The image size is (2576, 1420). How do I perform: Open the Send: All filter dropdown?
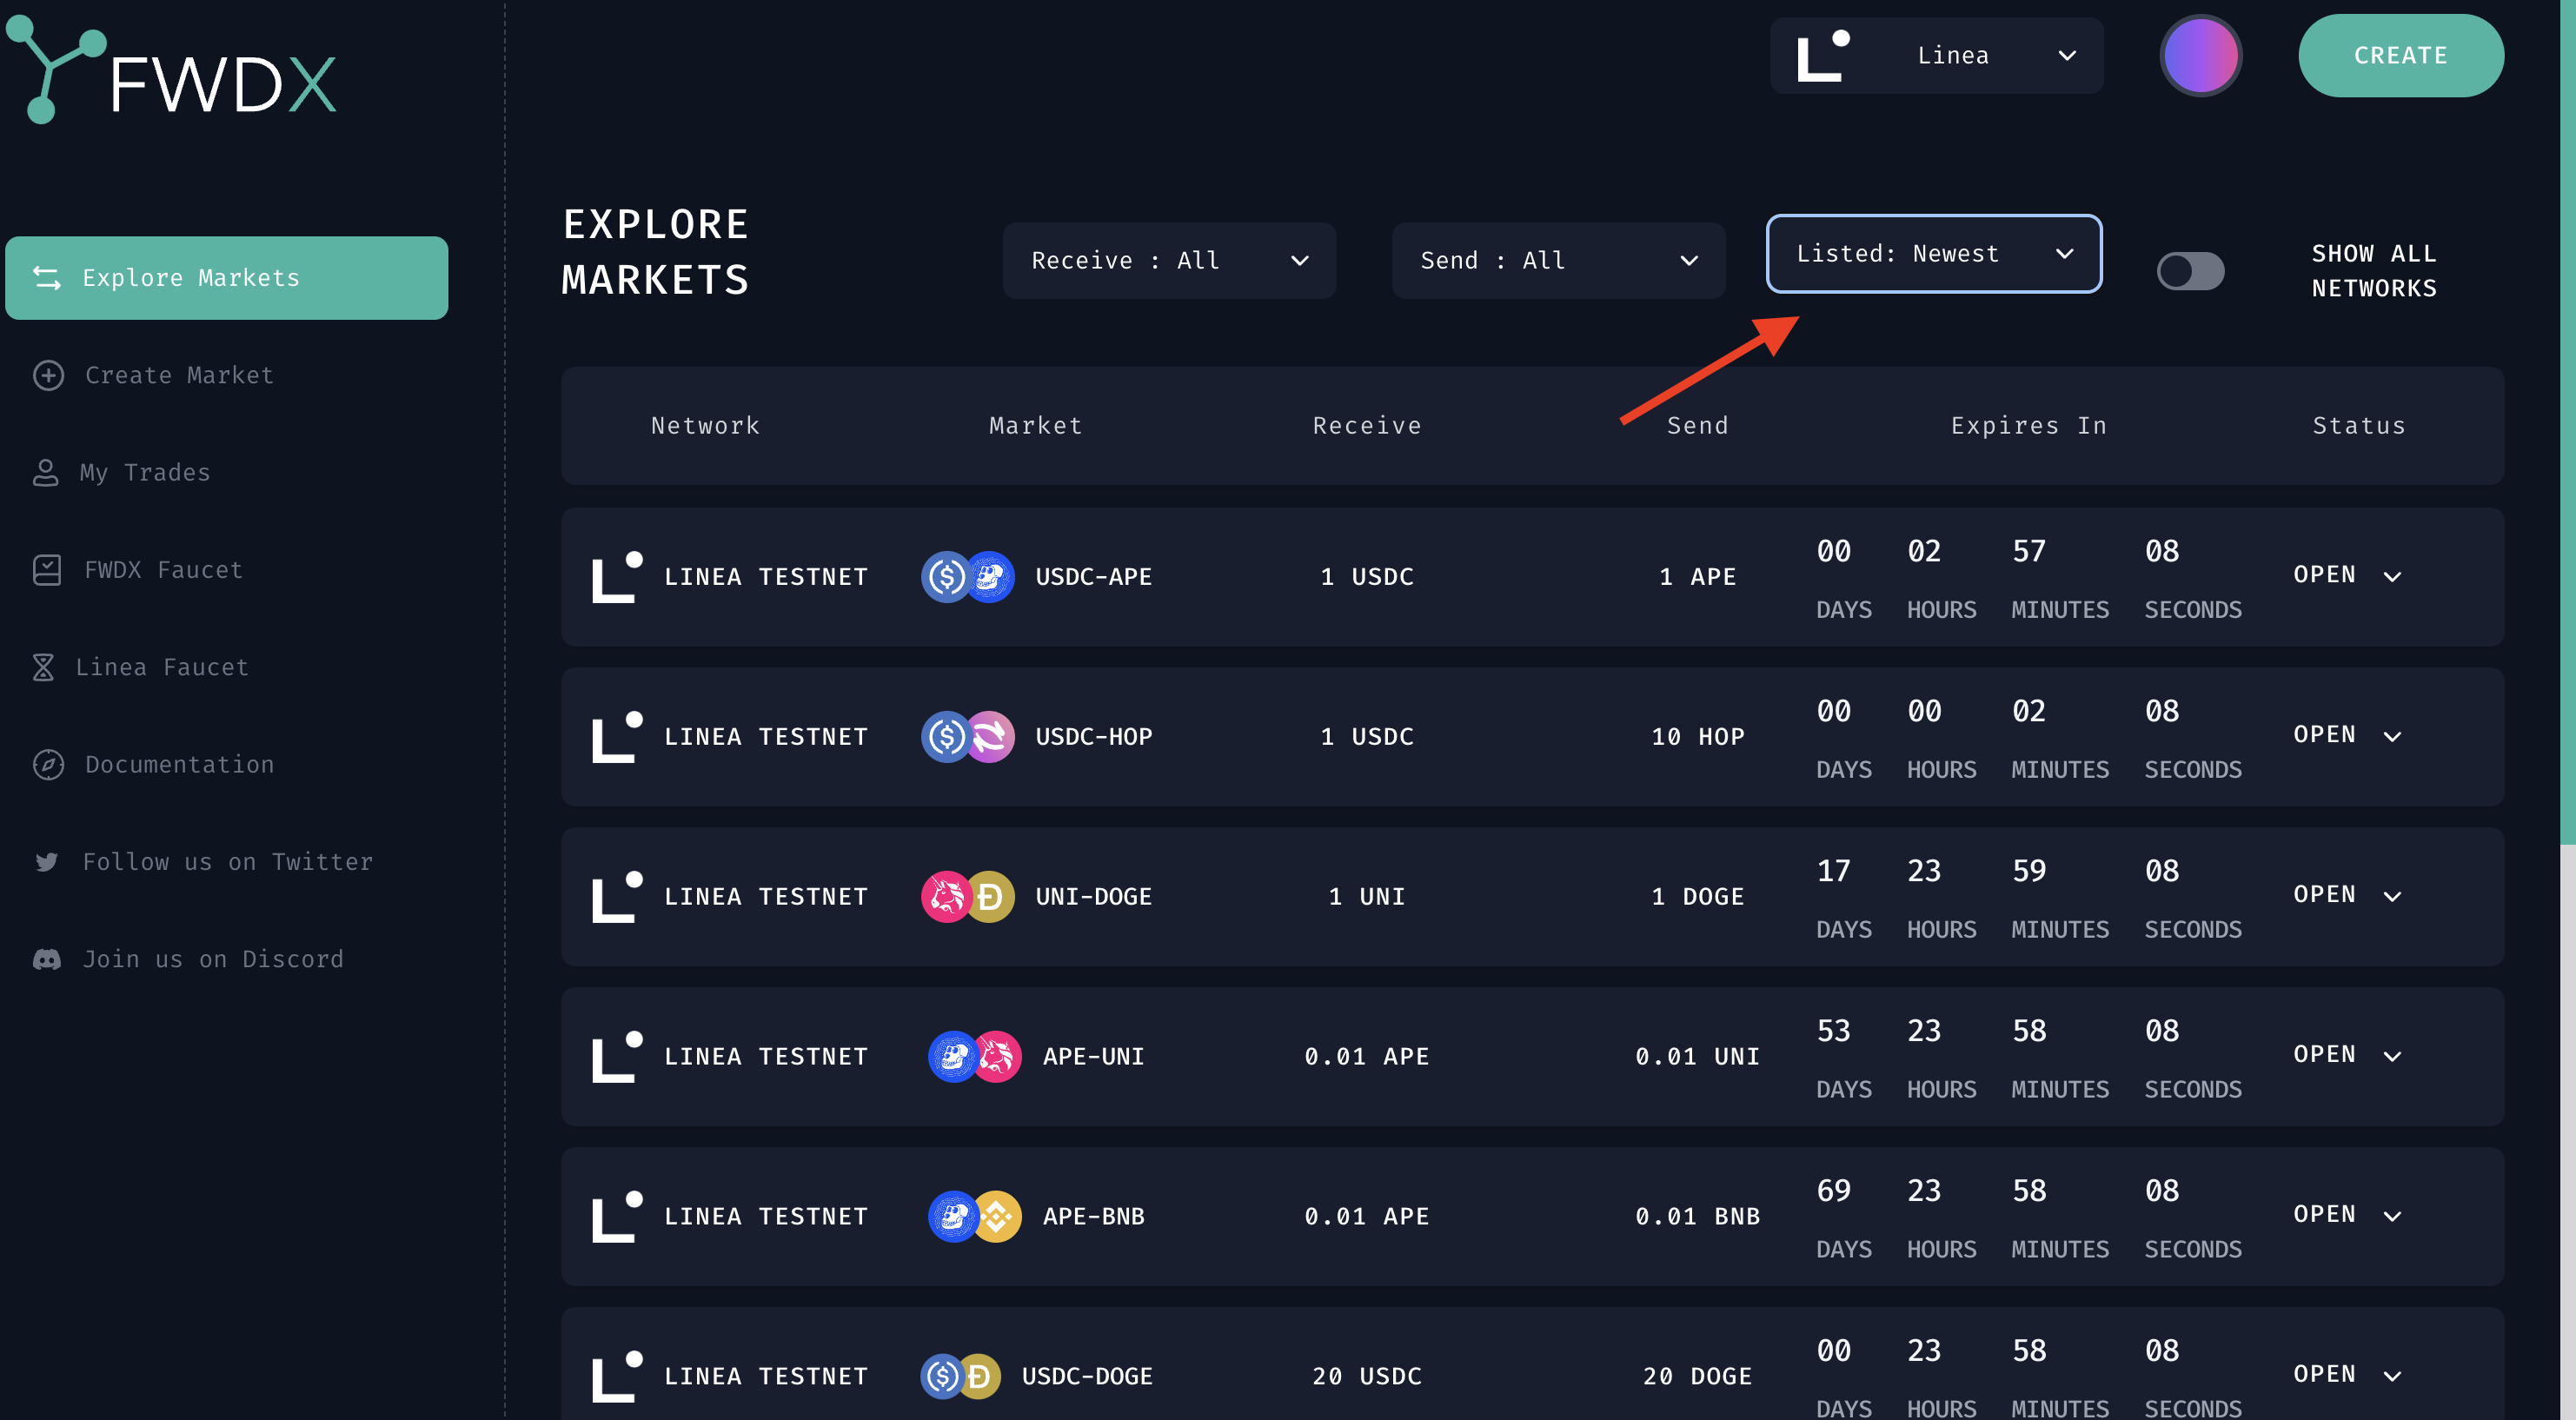(x=1557, y=261)
